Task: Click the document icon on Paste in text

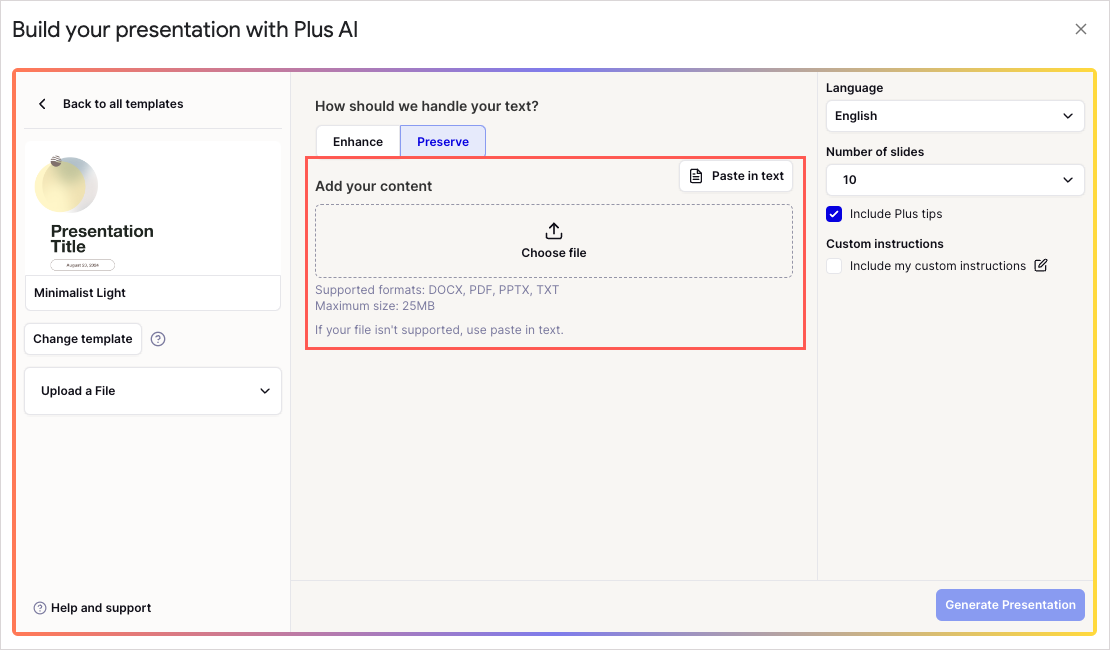Action: click(696, 176)
